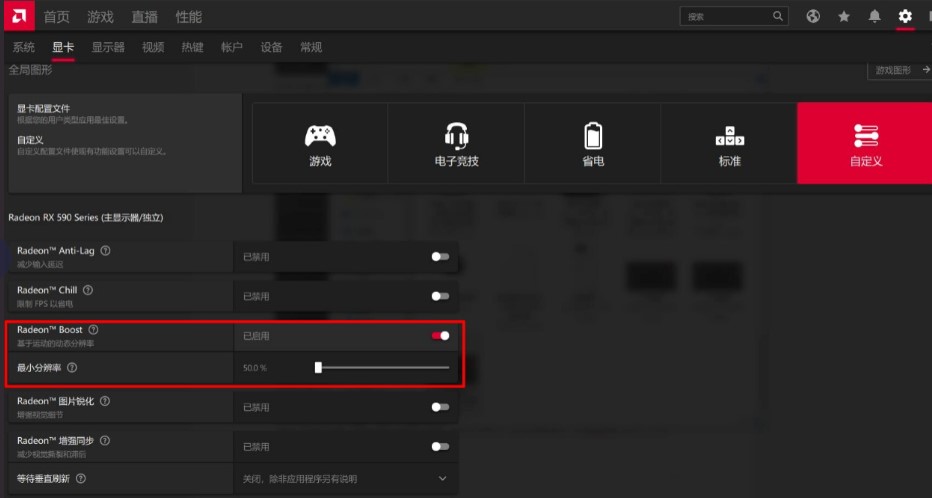
Task: Open help for Radeon Chill
Action: pyautogui.click(x=88, y=290)
